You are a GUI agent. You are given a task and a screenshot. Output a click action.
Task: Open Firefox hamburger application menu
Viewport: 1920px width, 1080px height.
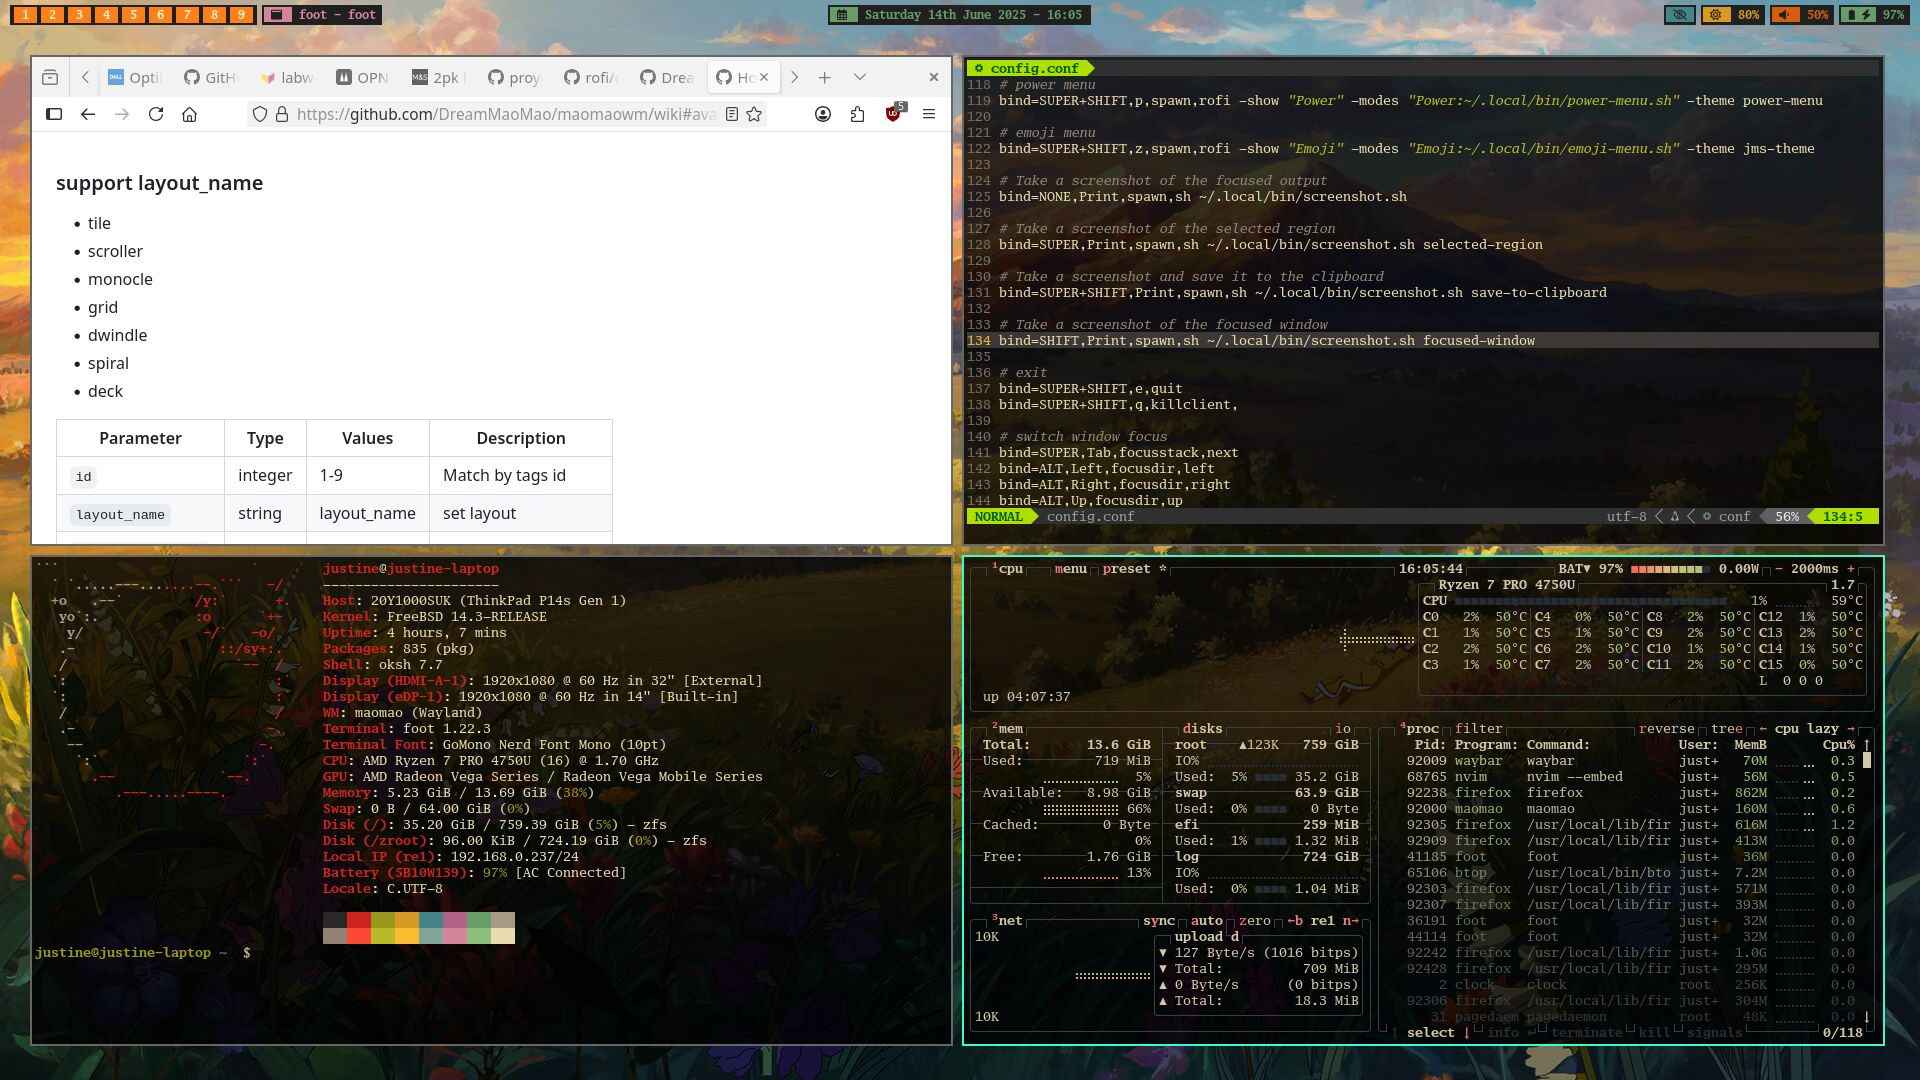tap(929, 114)
